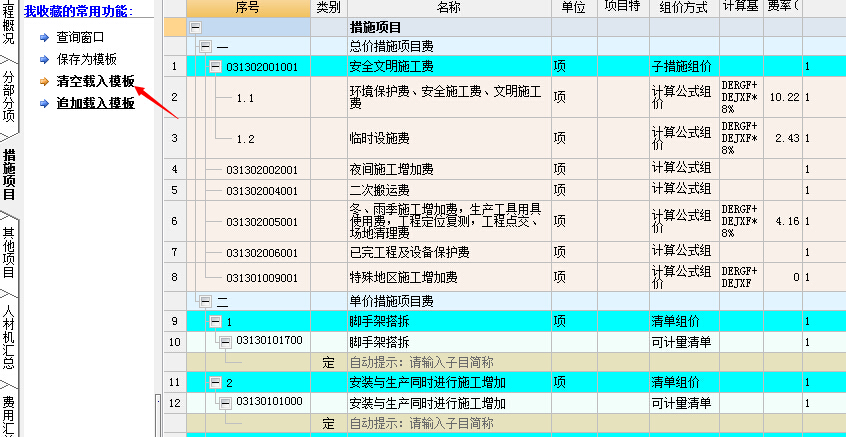This screenshot has height=437, width=846.
Task: Collapse the 03130101700 node in row 10
Action: (226, 342)
